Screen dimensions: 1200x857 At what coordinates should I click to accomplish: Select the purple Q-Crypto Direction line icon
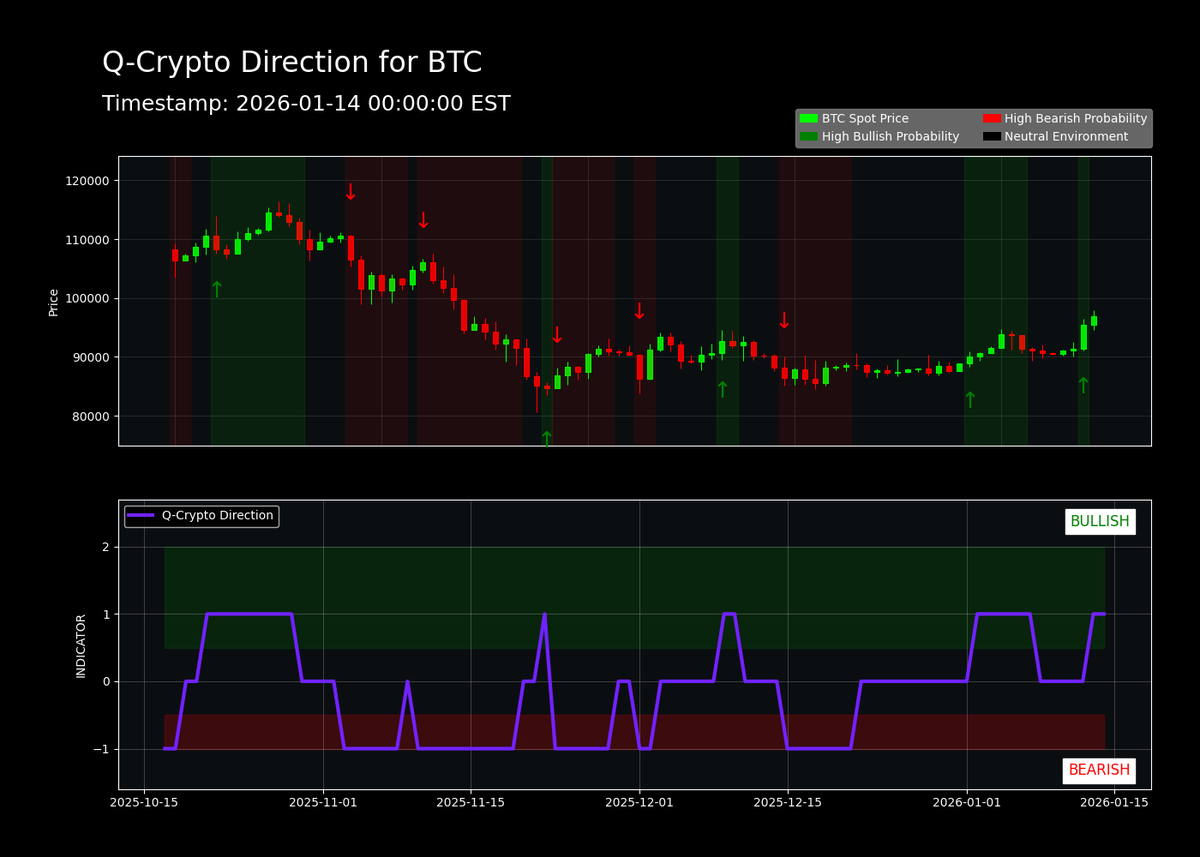[x=138, y=516]
